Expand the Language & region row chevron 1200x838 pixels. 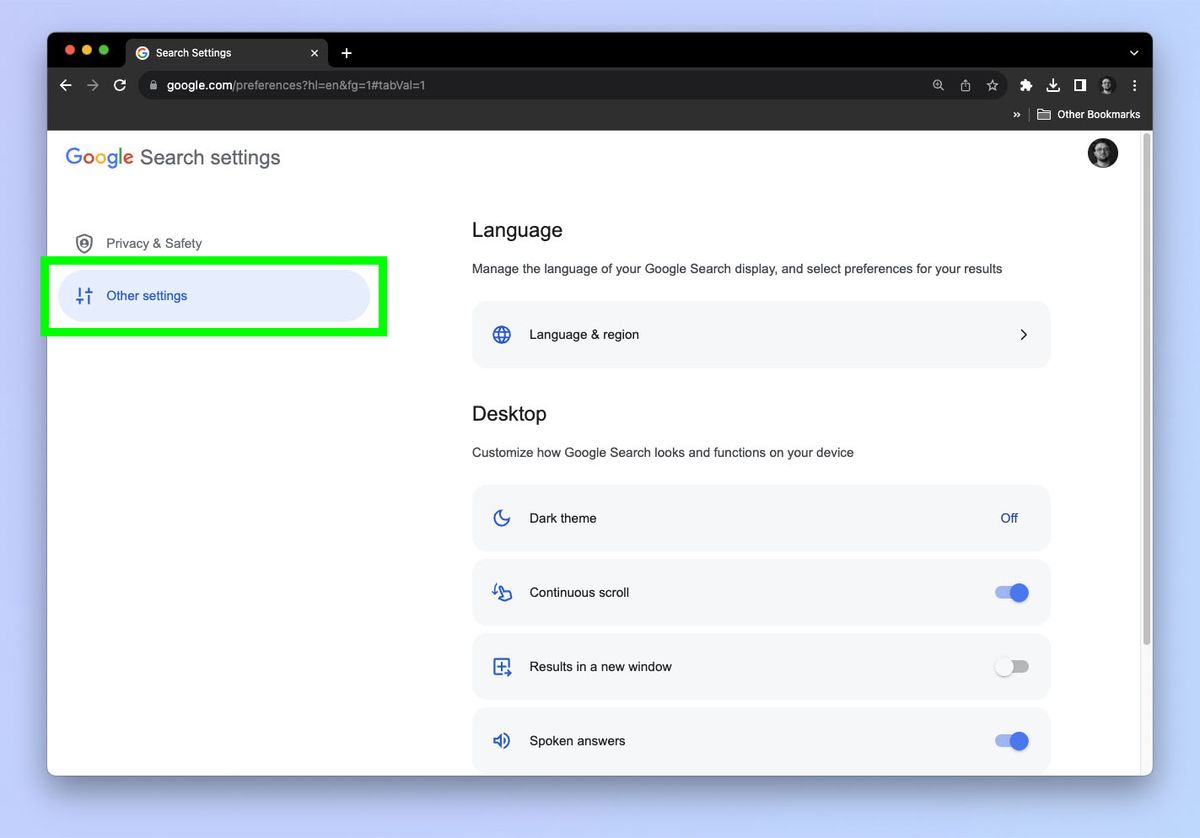1023,334
